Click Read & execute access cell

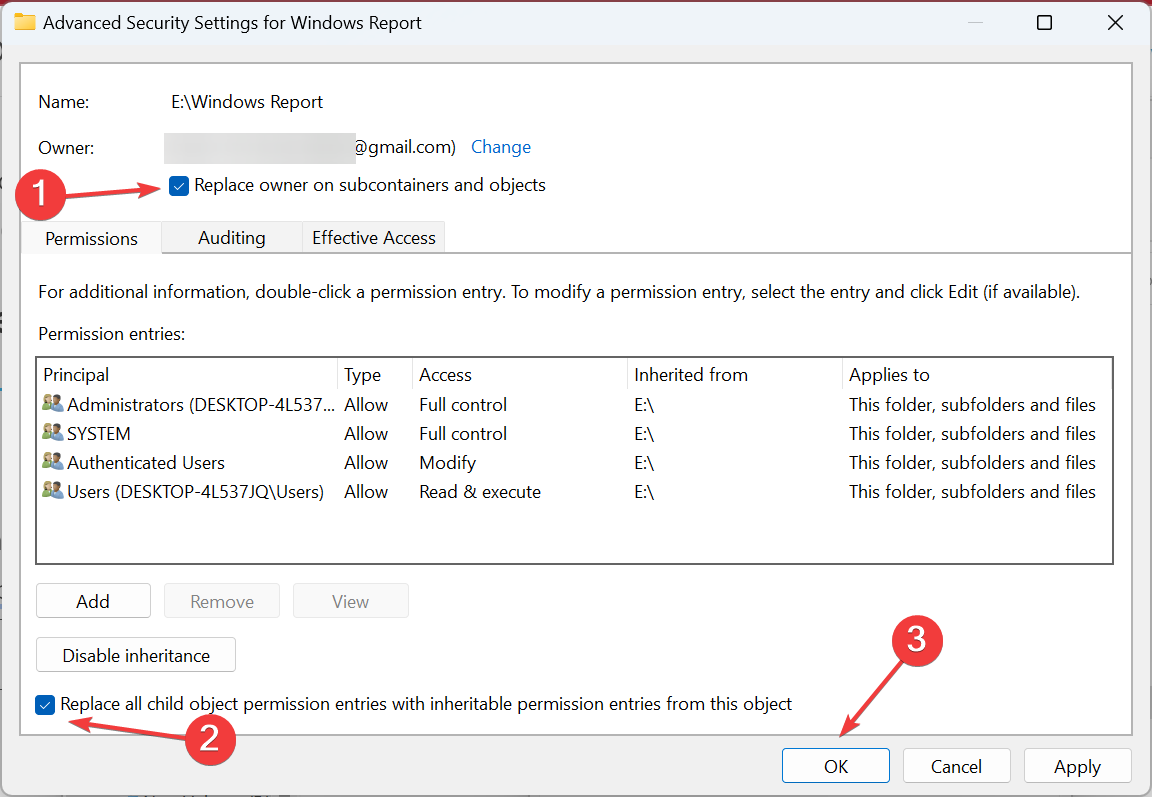[x=480, y=491]
